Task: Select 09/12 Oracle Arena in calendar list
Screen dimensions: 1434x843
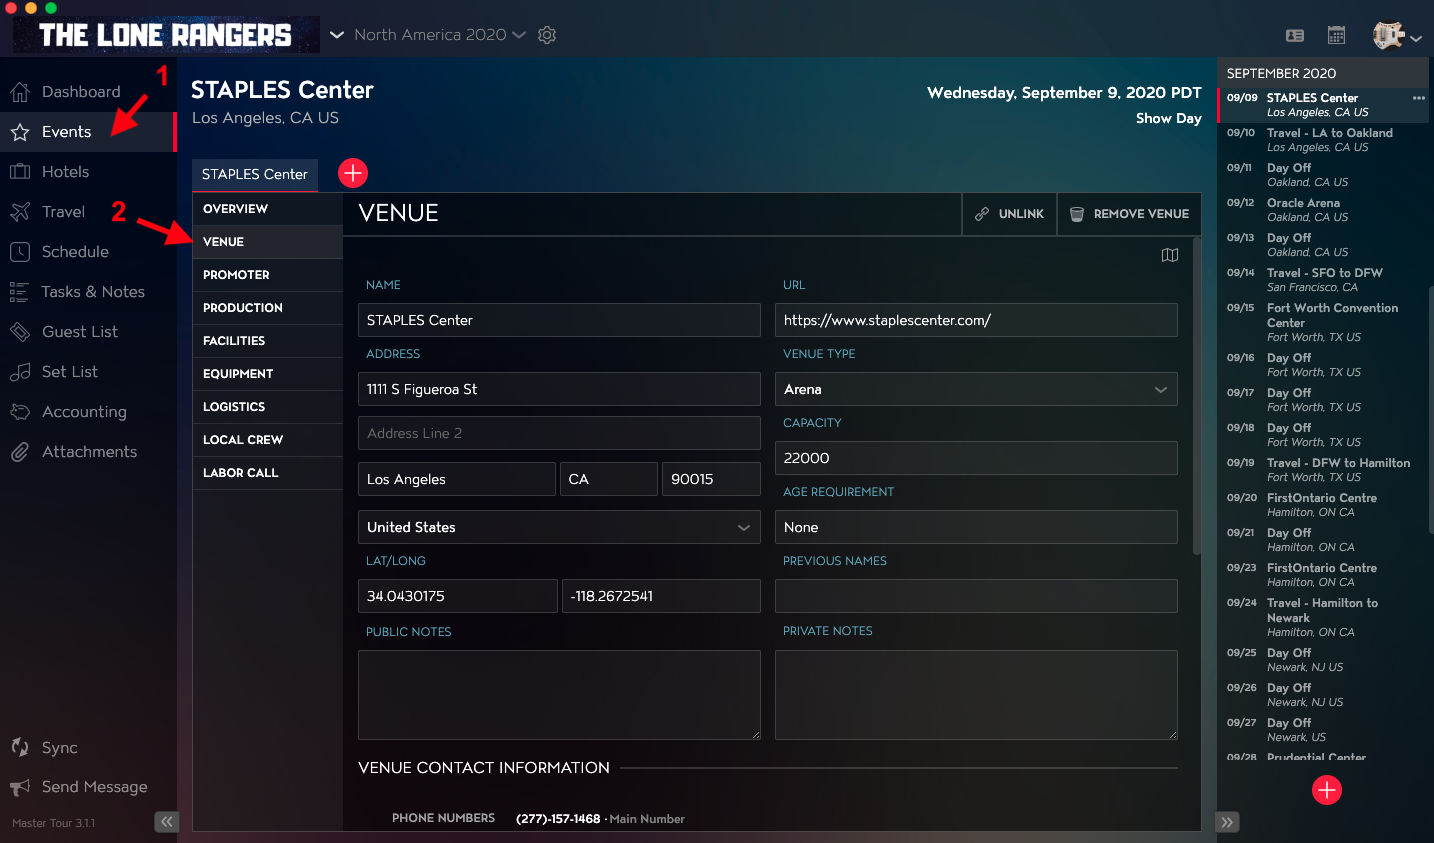Action: (1322, 210)
